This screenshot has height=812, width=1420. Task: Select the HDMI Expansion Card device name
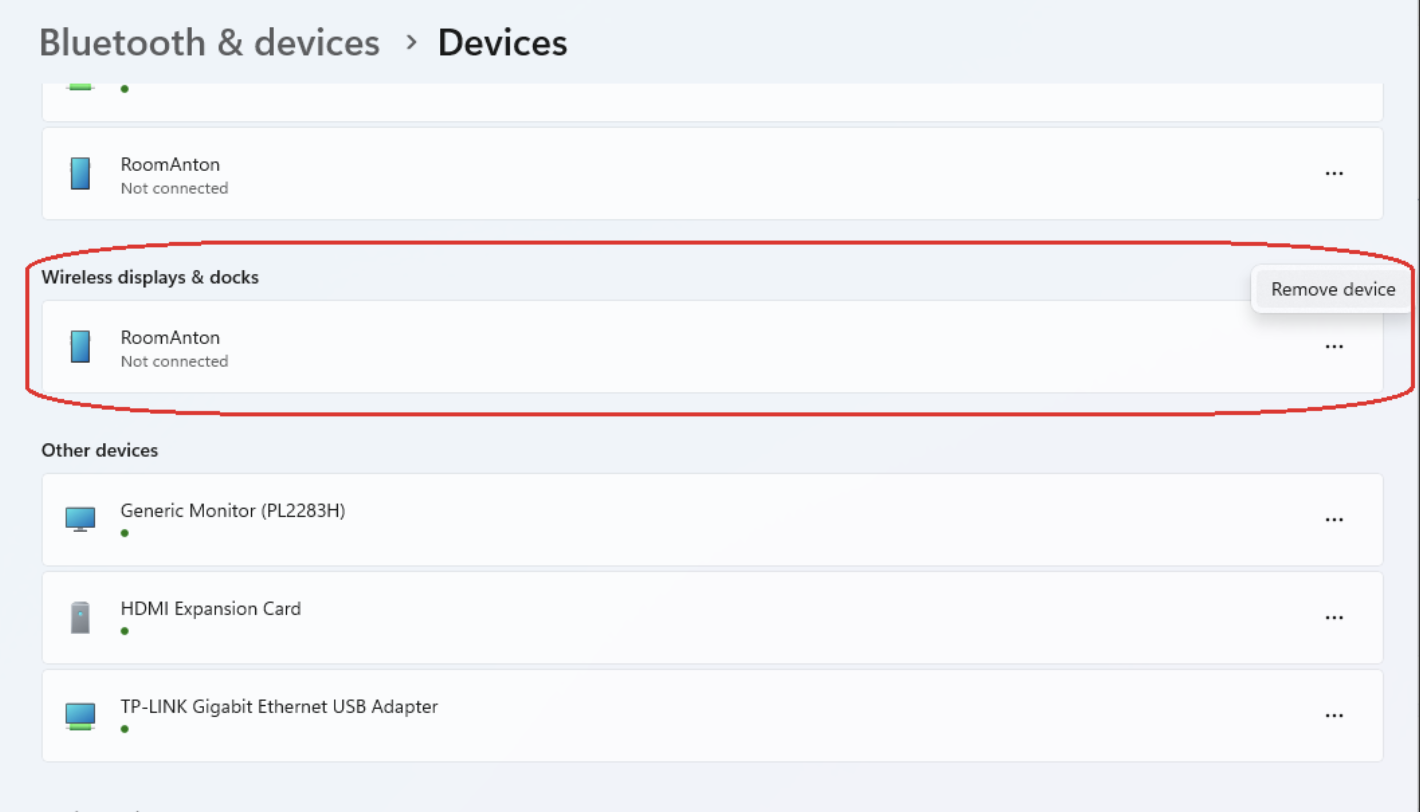210,608
